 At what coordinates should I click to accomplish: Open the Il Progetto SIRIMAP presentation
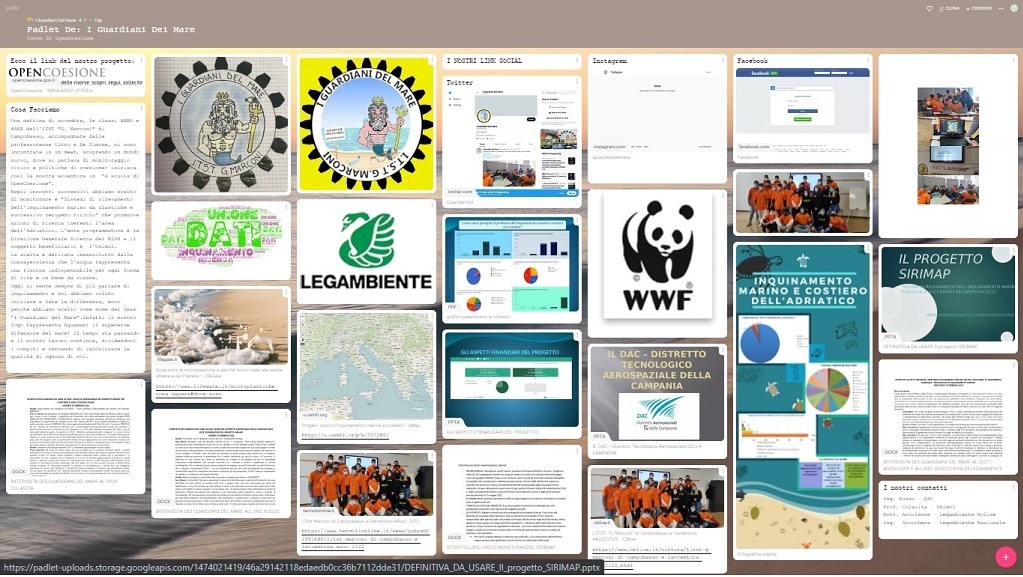click(948, 294)
